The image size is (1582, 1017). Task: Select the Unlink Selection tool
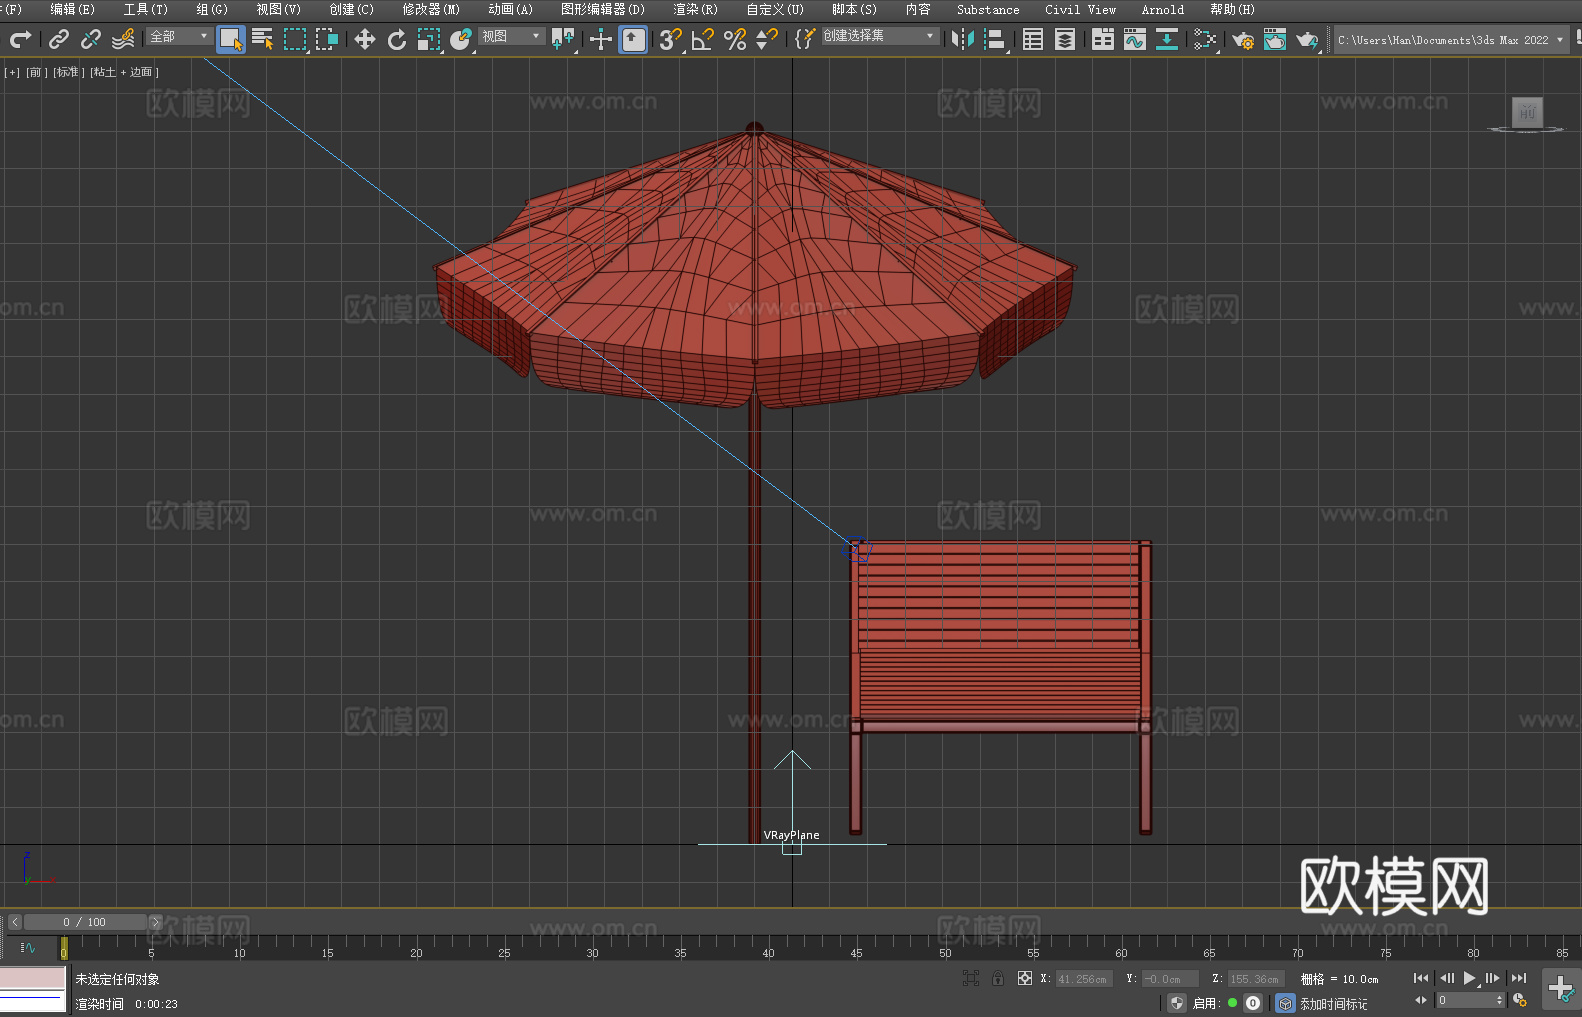click(x=91, y=39)
